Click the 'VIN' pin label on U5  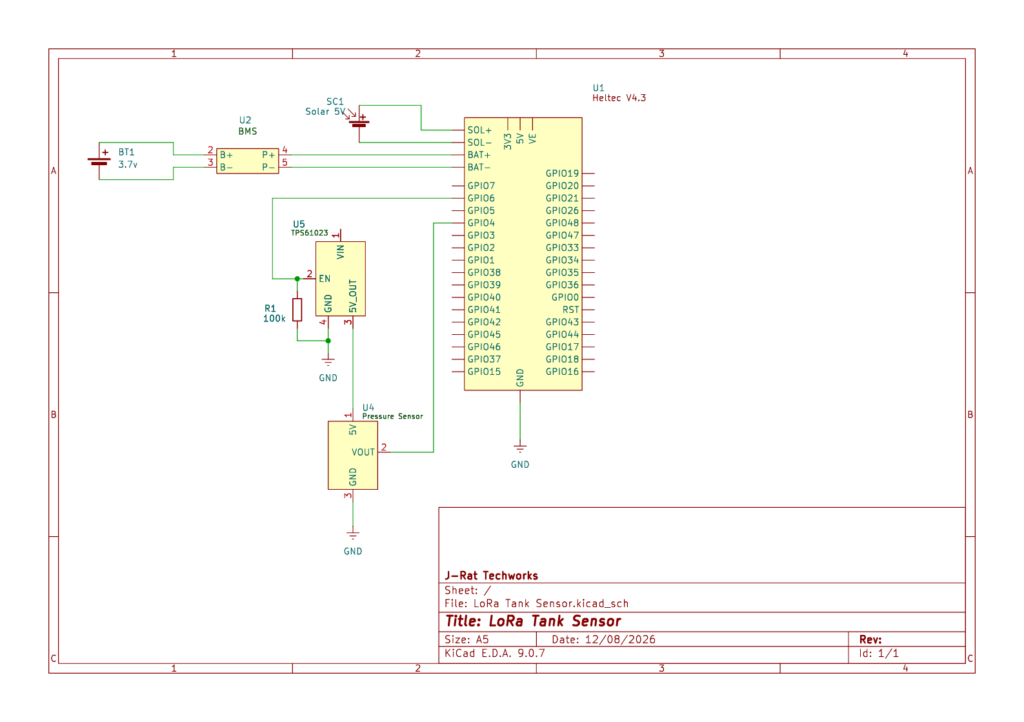click(340, 252)
